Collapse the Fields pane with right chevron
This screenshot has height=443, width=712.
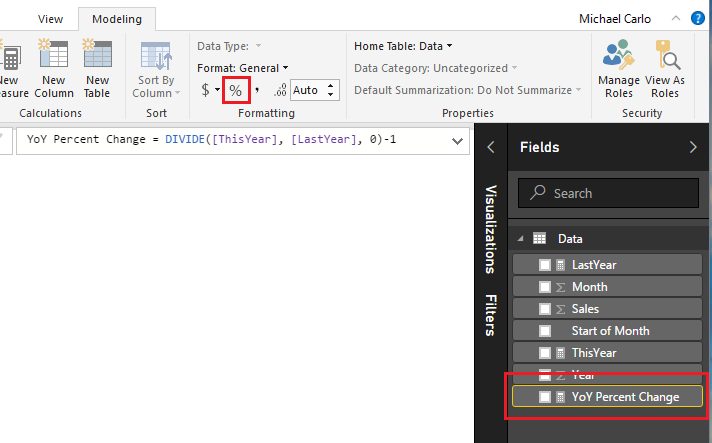pyautogui.click(x=693, y=147)
